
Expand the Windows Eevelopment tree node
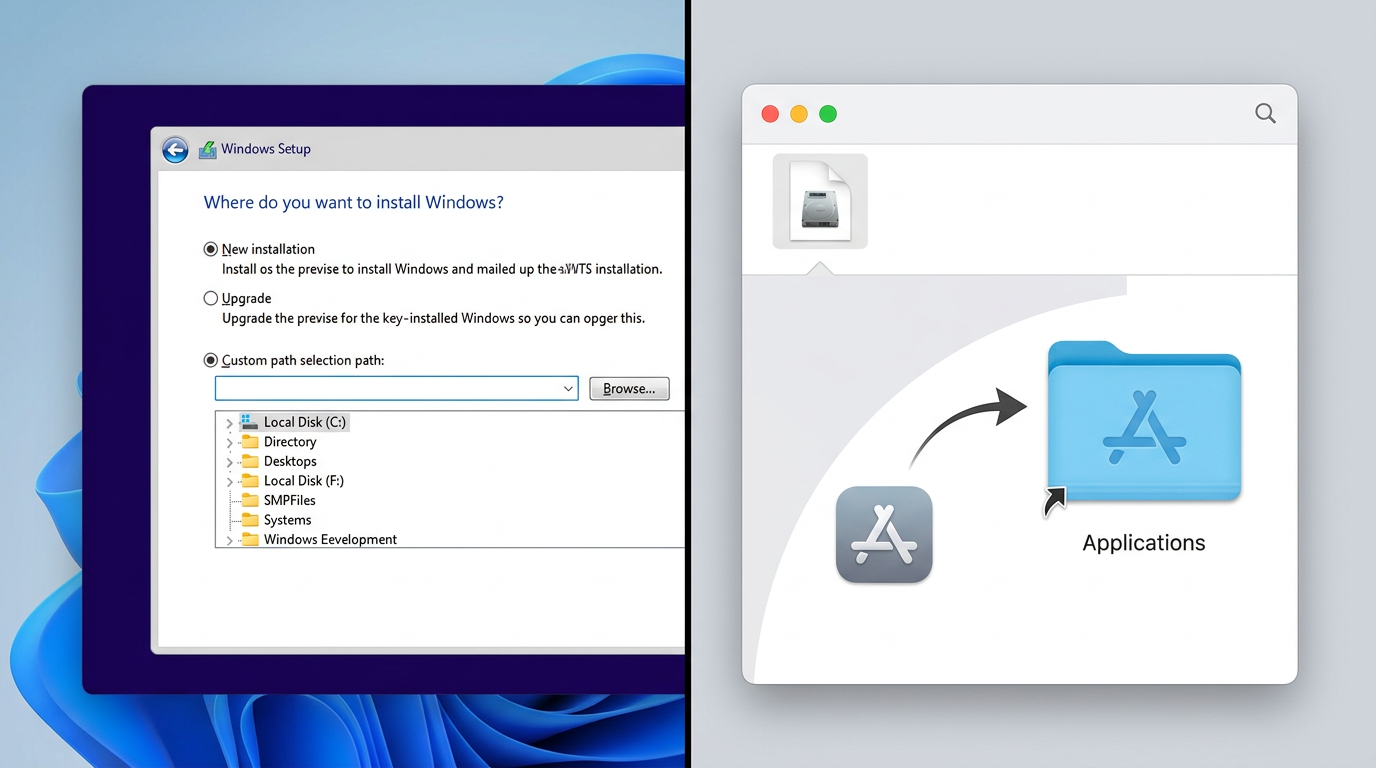click(229, 540)
